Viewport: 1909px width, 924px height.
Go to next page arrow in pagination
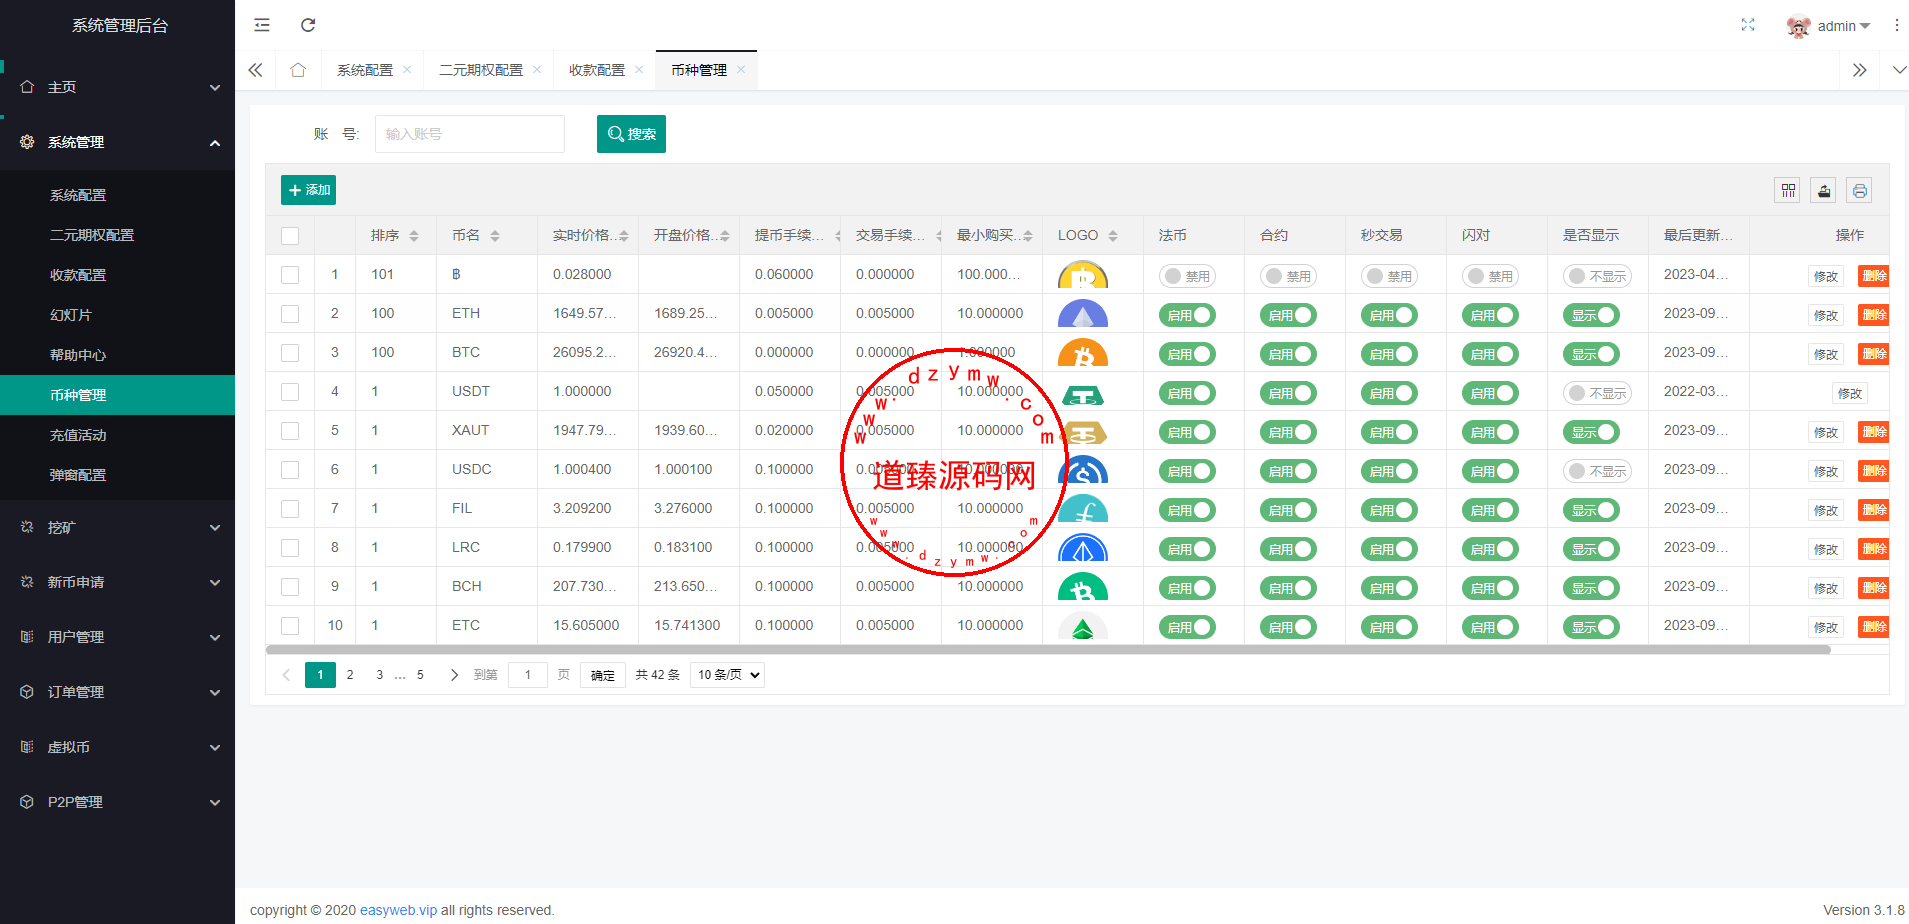[454, 675]
